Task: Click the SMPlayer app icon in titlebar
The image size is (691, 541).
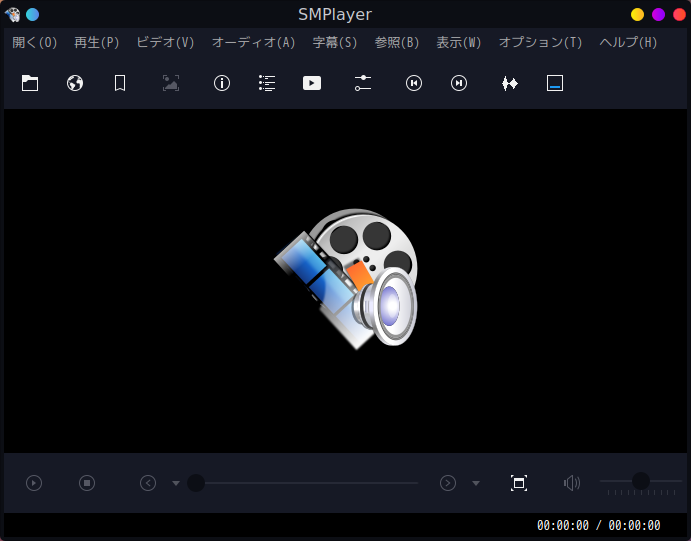Action: click(12, 15)
